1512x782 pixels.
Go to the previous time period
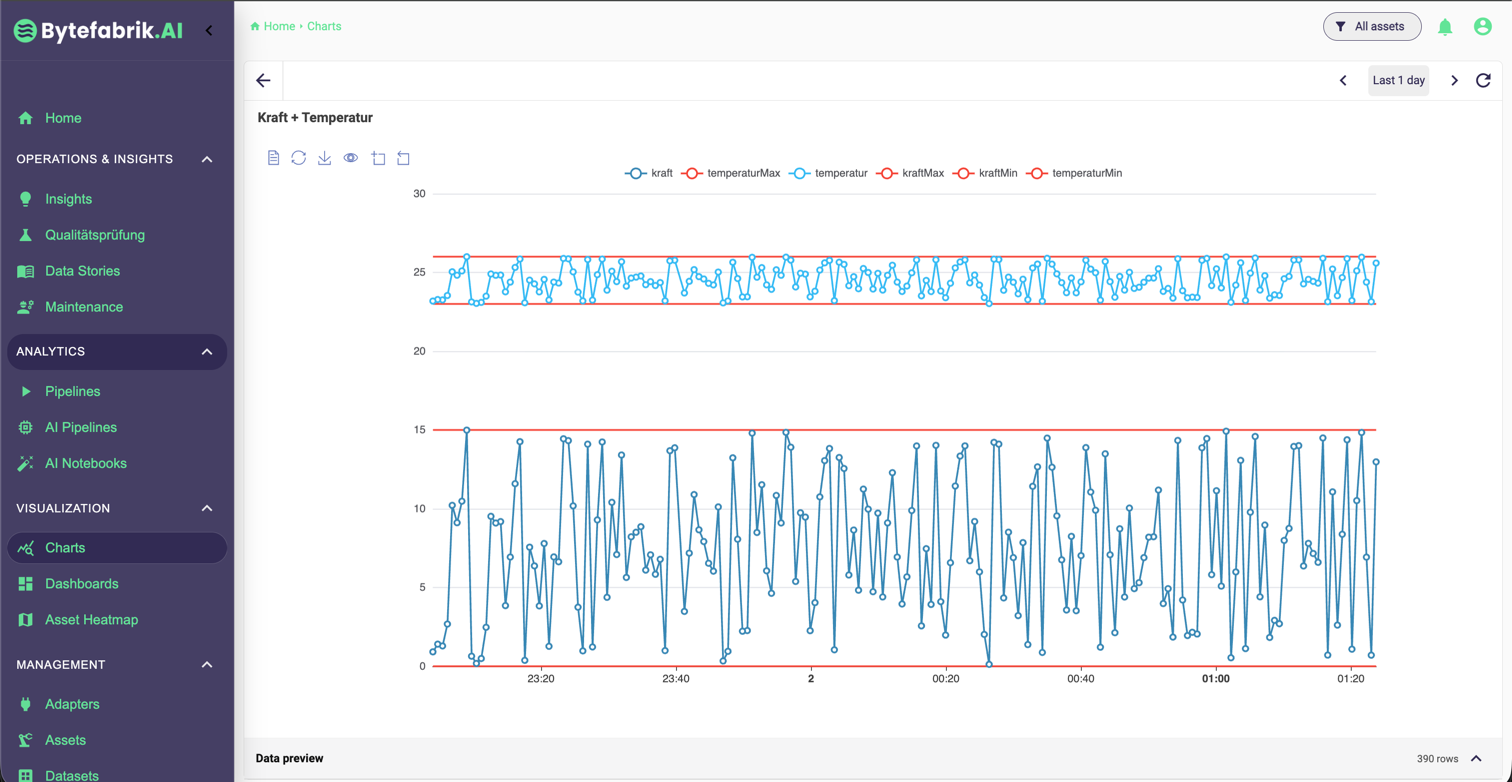point(1343,80)
